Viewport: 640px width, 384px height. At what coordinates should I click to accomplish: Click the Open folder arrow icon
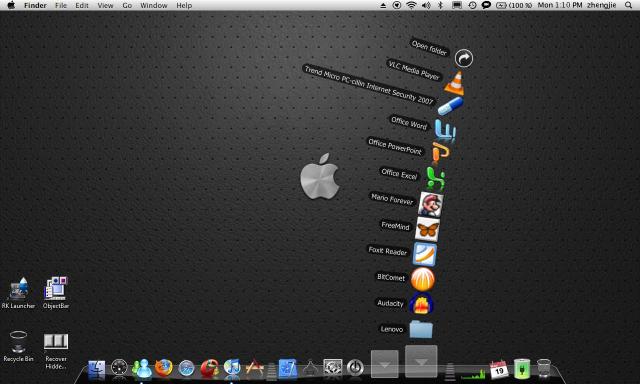[x=464, y=58]
